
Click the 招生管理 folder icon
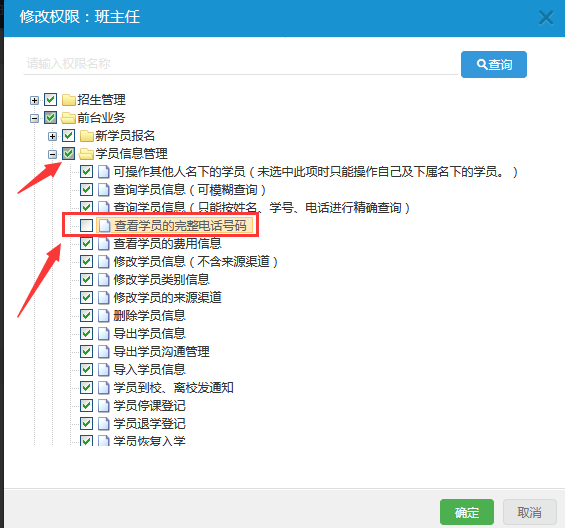point(68,100)
